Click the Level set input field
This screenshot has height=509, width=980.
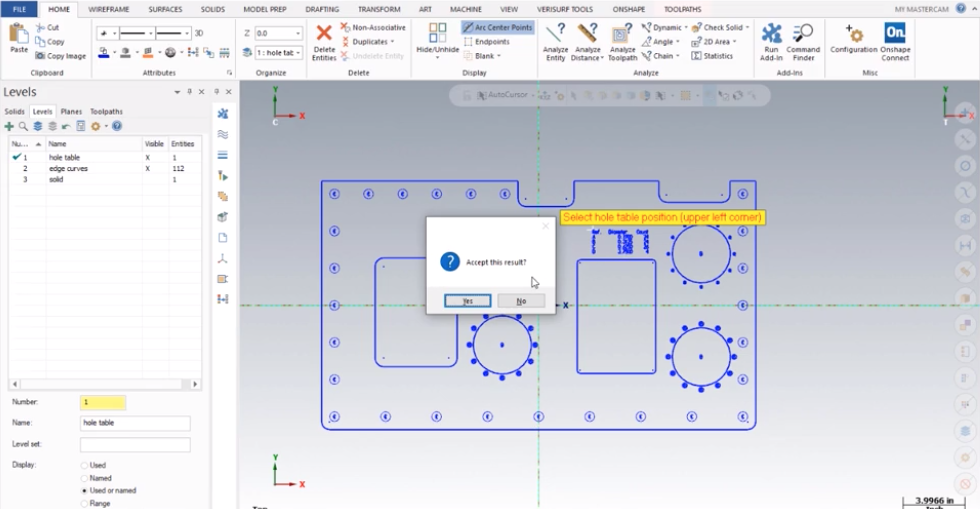click(x=135, y=445)
